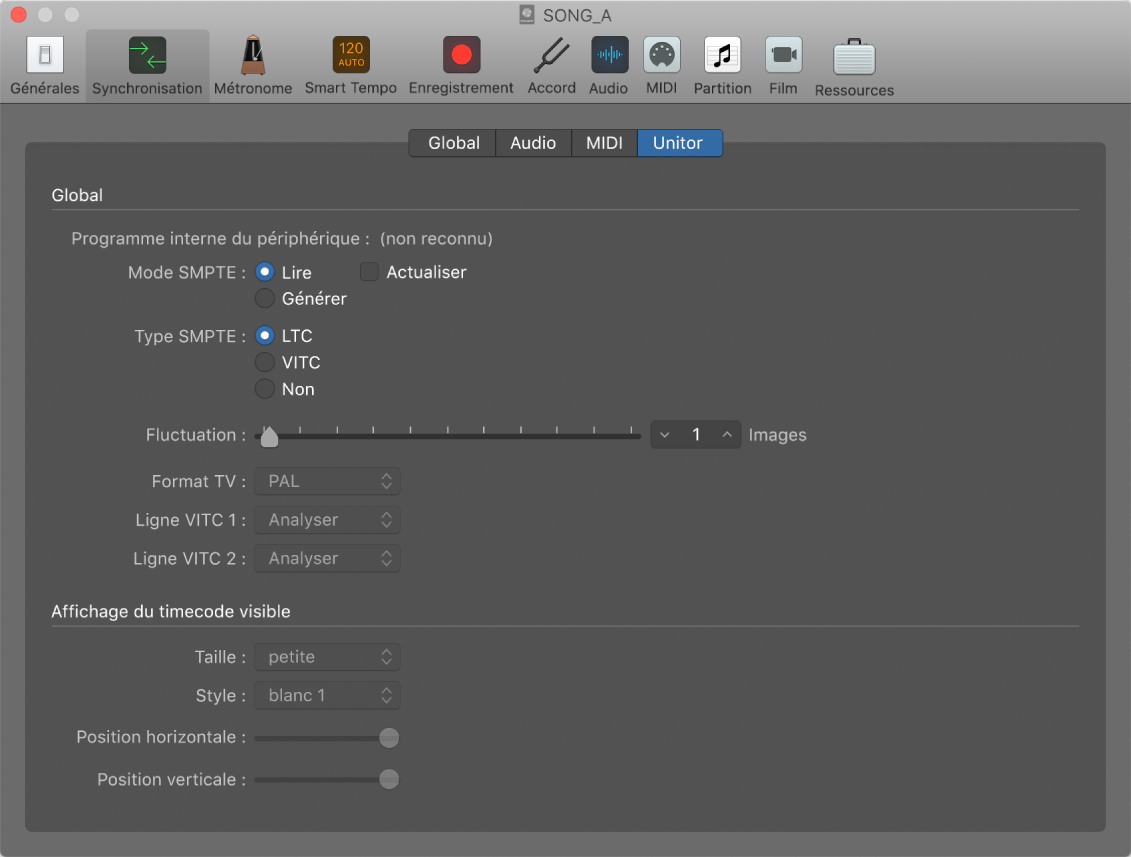Switch to the MIDI sync tab
This screenshot has width=1131, height=857.
(604, 143)
